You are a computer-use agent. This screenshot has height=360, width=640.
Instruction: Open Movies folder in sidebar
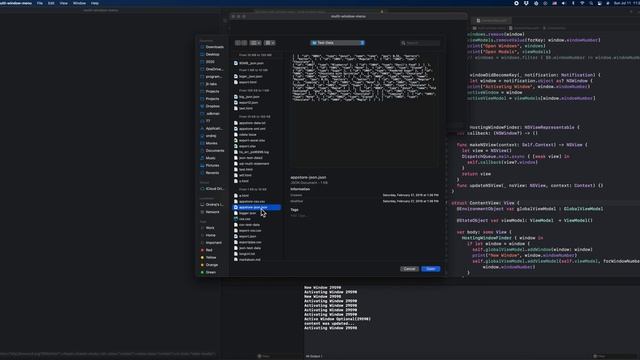(x=209, y=143)
